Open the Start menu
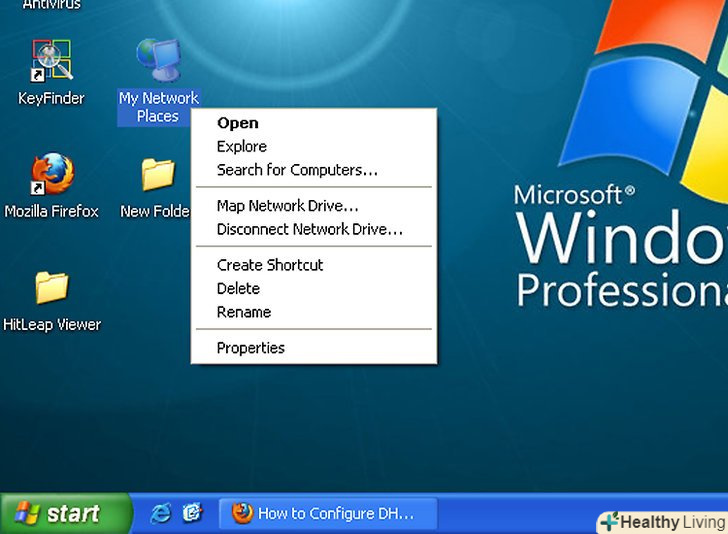 point(66,514)
